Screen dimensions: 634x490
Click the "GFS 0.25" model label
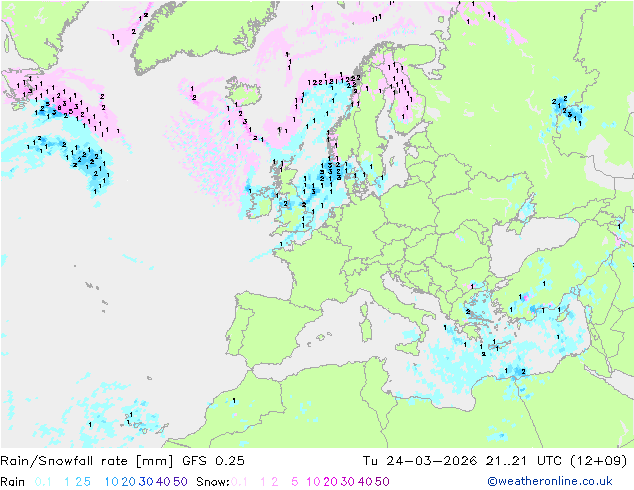[x=213, y=461]
